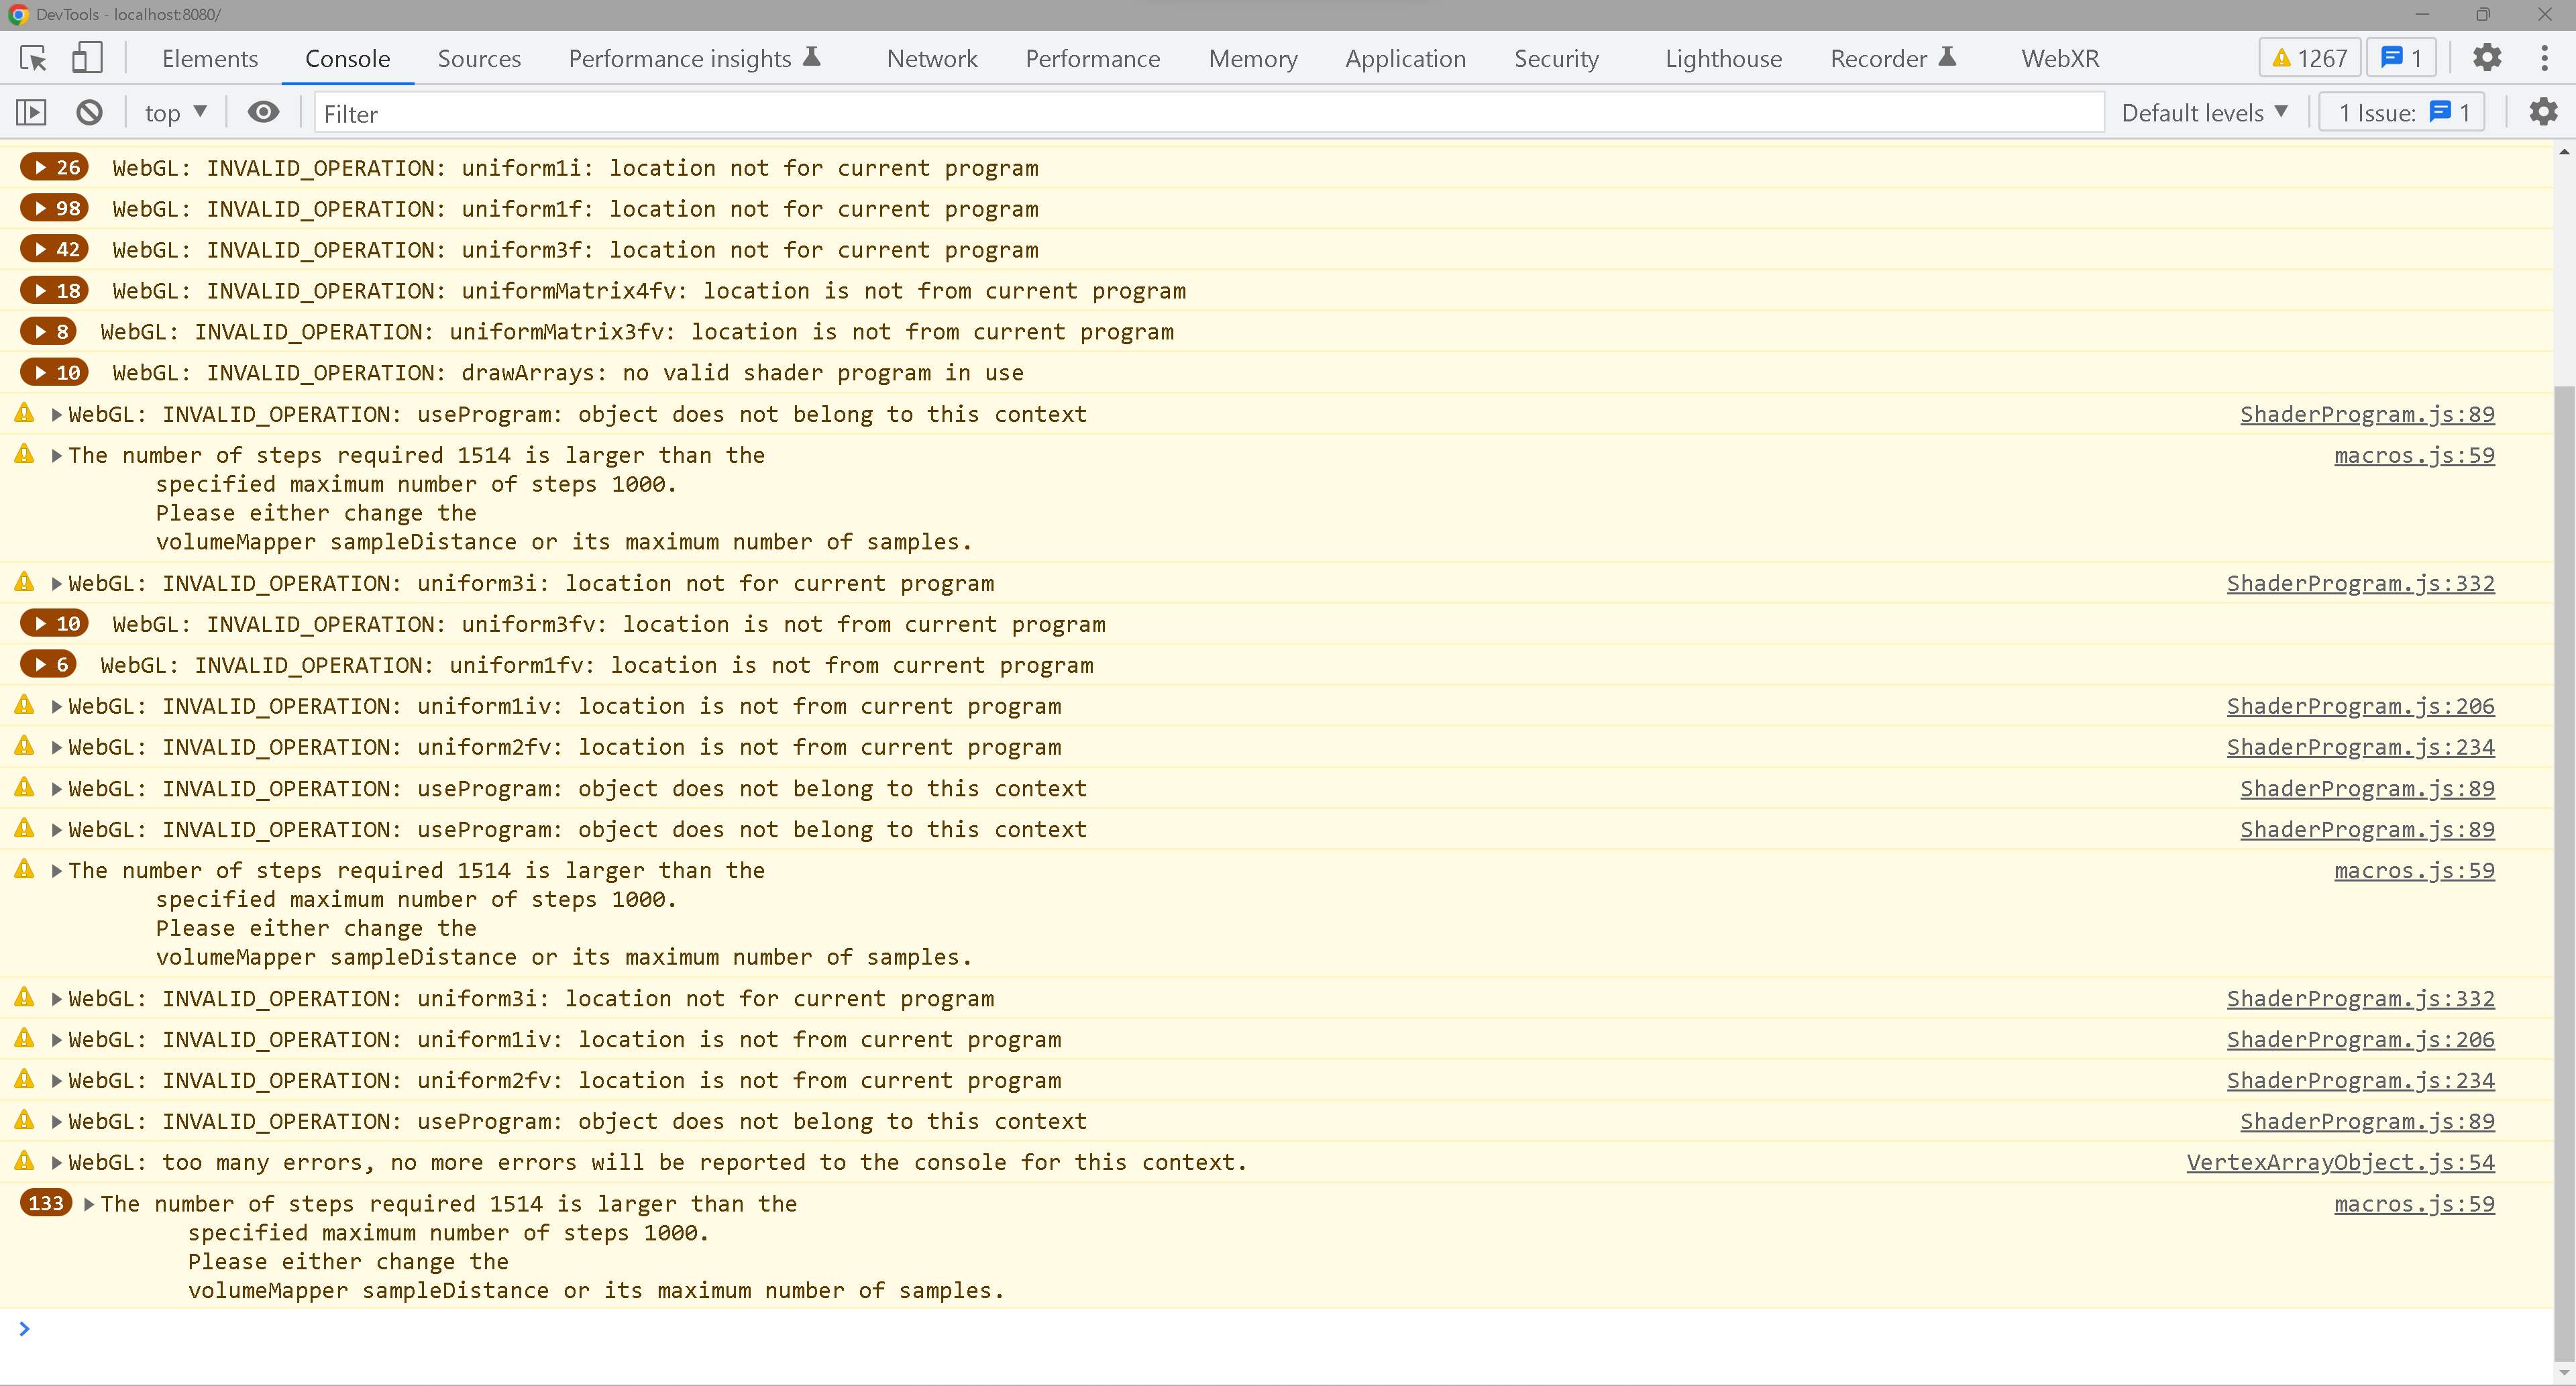This screenshot has height=1386, width=2576.
Task: Open the three-dot customize DevTools menu
Action: pyautogui.click(x=2544, y=58)
